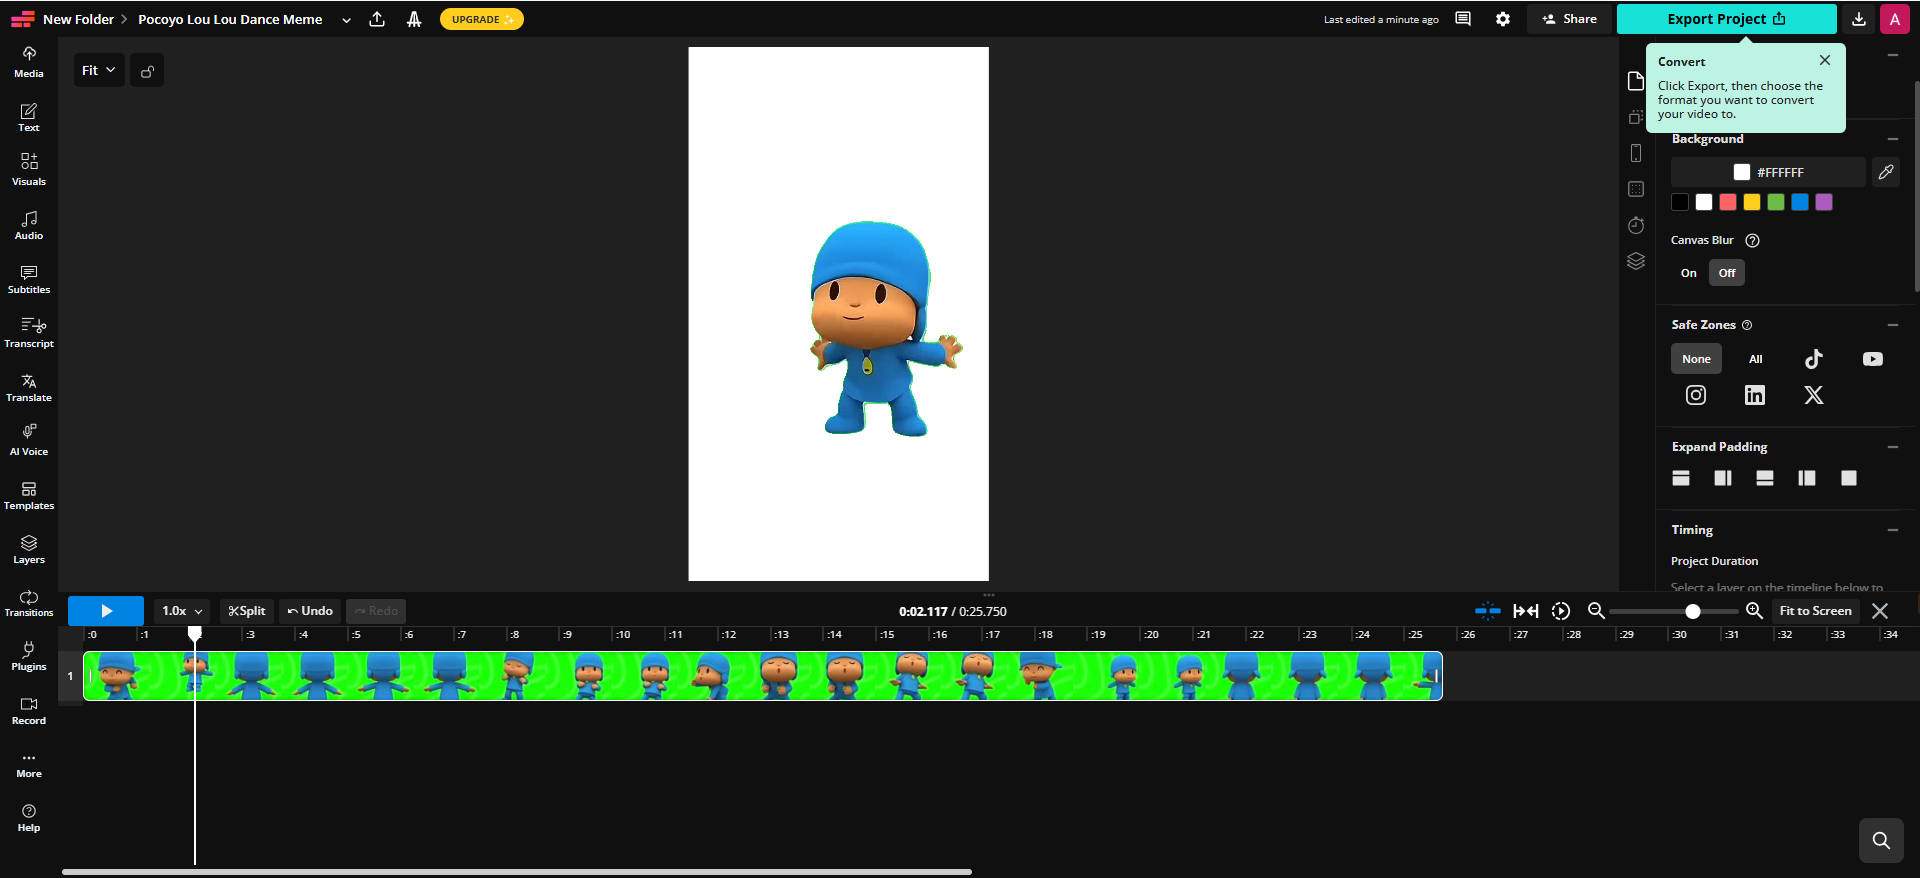The width and height of the screenshot is (1920, 878).
Task: Collapse the Expand Padding section
Action: 1892,447
